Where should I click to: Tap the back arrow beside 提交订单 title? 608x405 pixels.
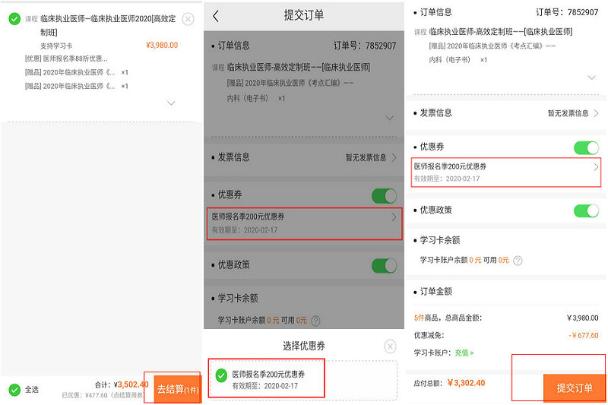click(216, 16)
